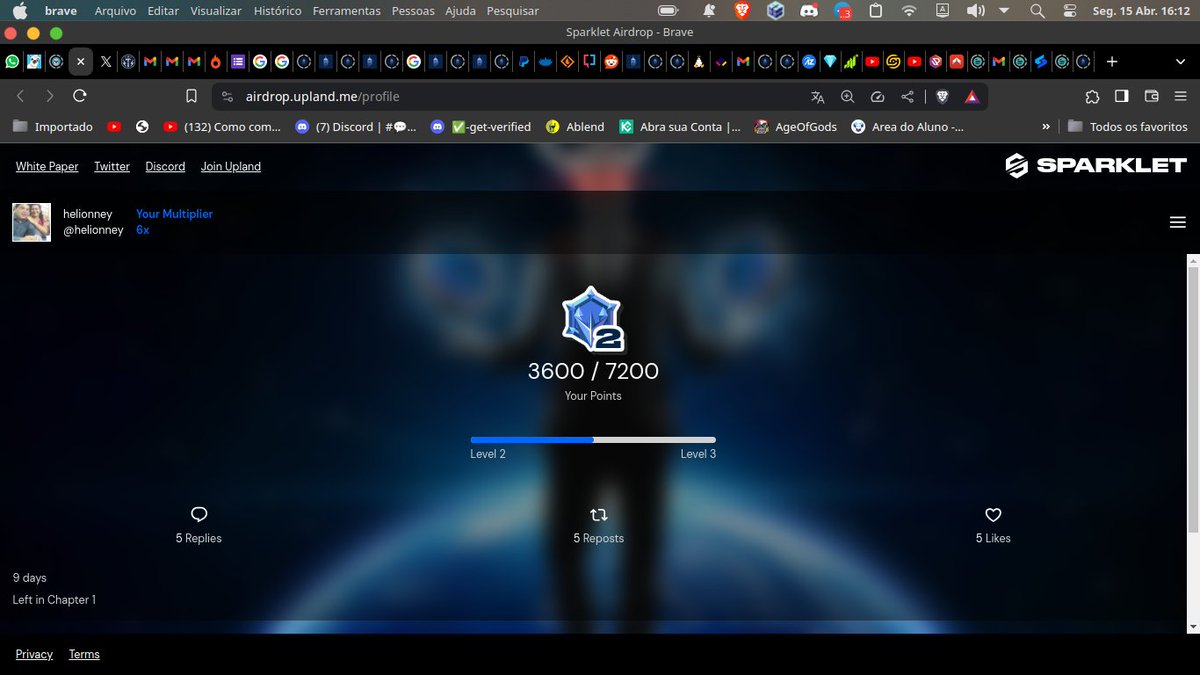The width and height of the screenshot is (1200, 675).
Task: Open the Importado bookmarks folder
Action: click(x=54, y=127)
